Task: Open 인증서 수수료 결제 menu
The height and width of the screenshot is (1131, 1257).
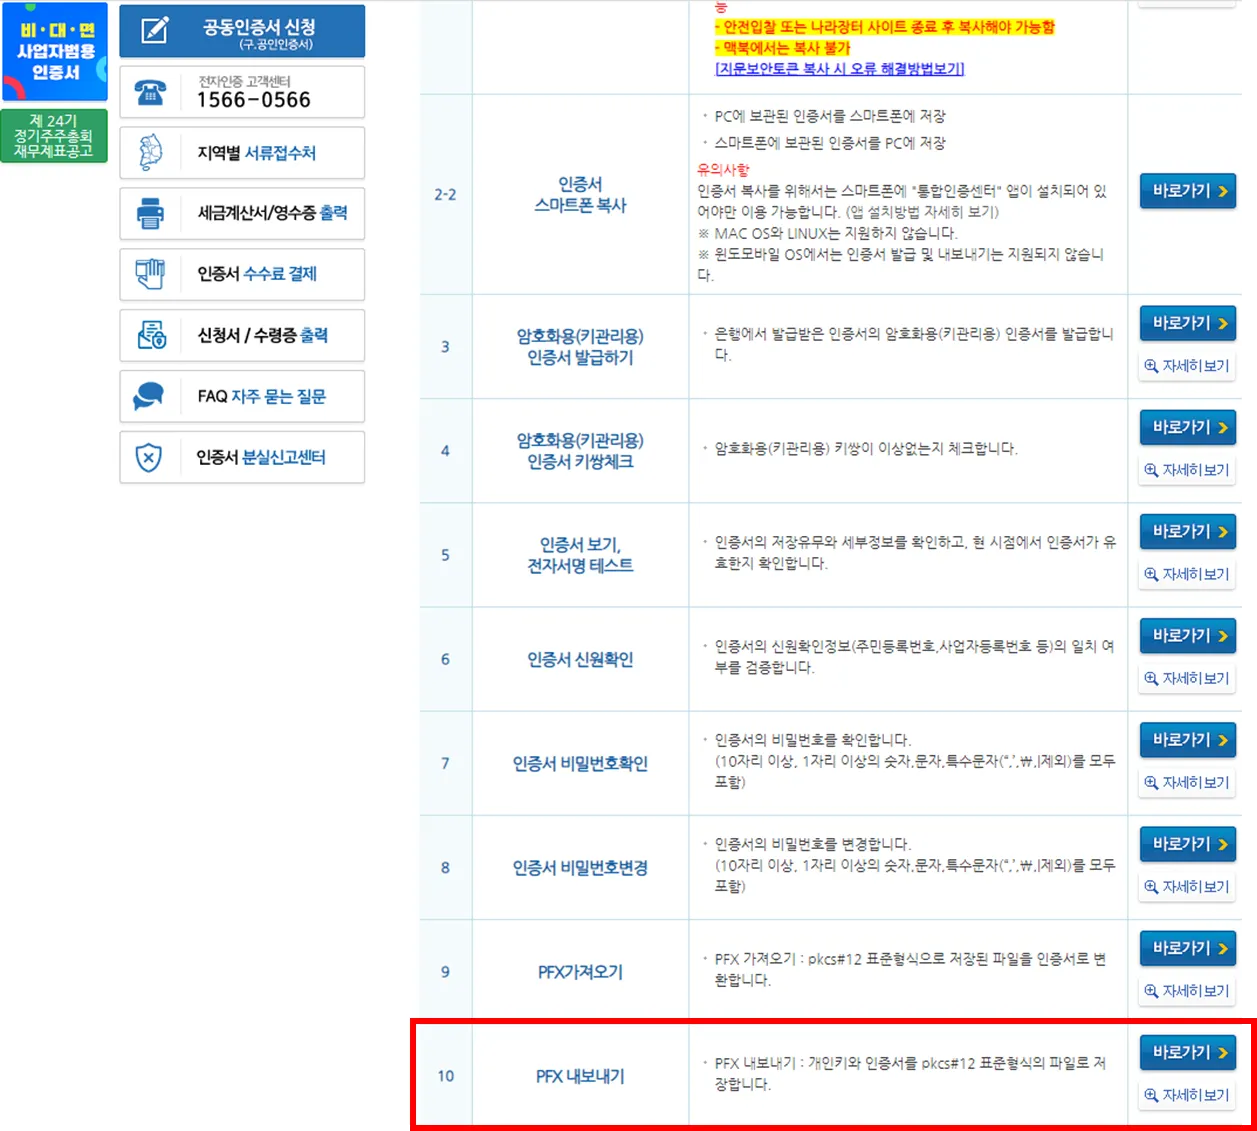Action: [242, 274]
